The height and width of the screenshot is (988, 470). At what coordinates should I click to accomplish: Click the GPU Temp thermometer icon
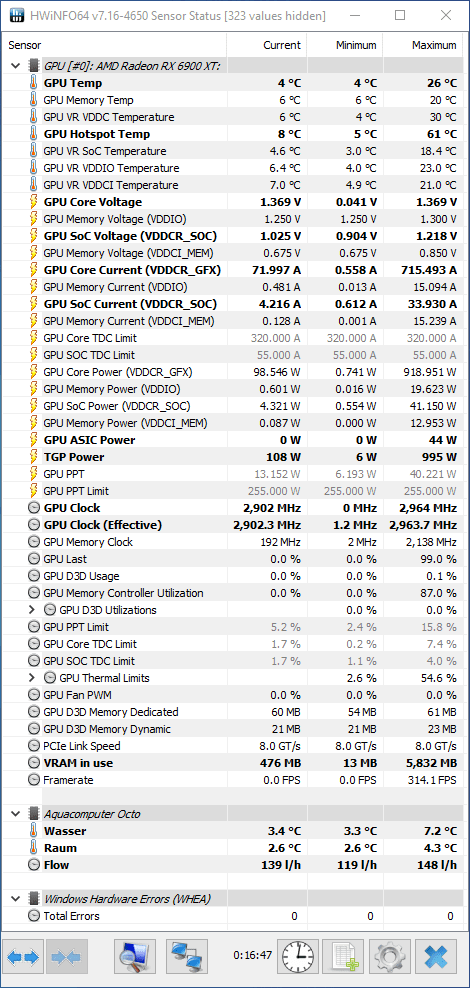point(33,83)
